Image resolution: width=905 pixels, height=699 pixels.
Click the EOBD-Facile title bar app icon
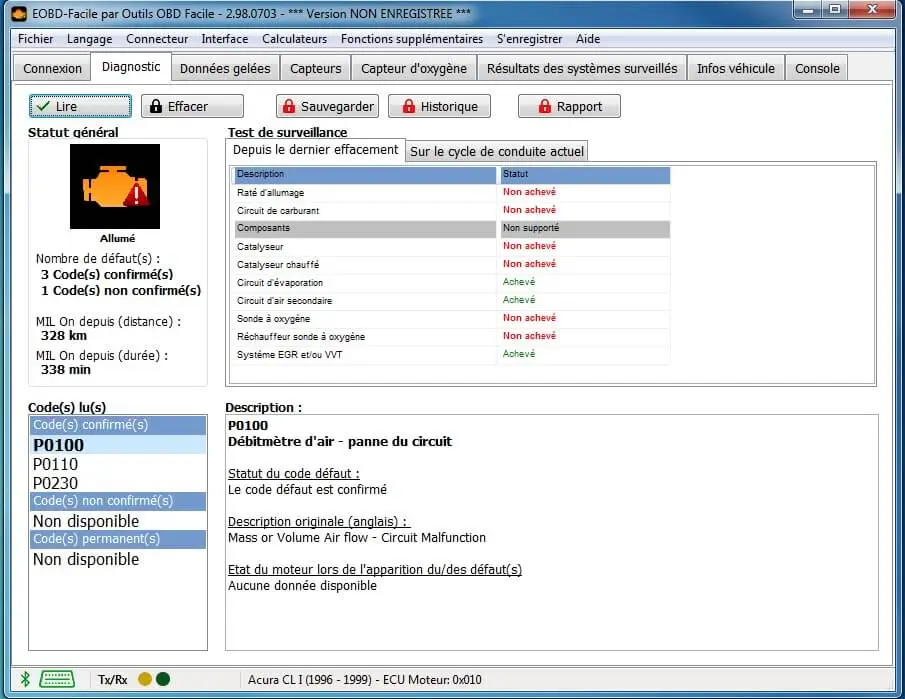coord(20,13)
